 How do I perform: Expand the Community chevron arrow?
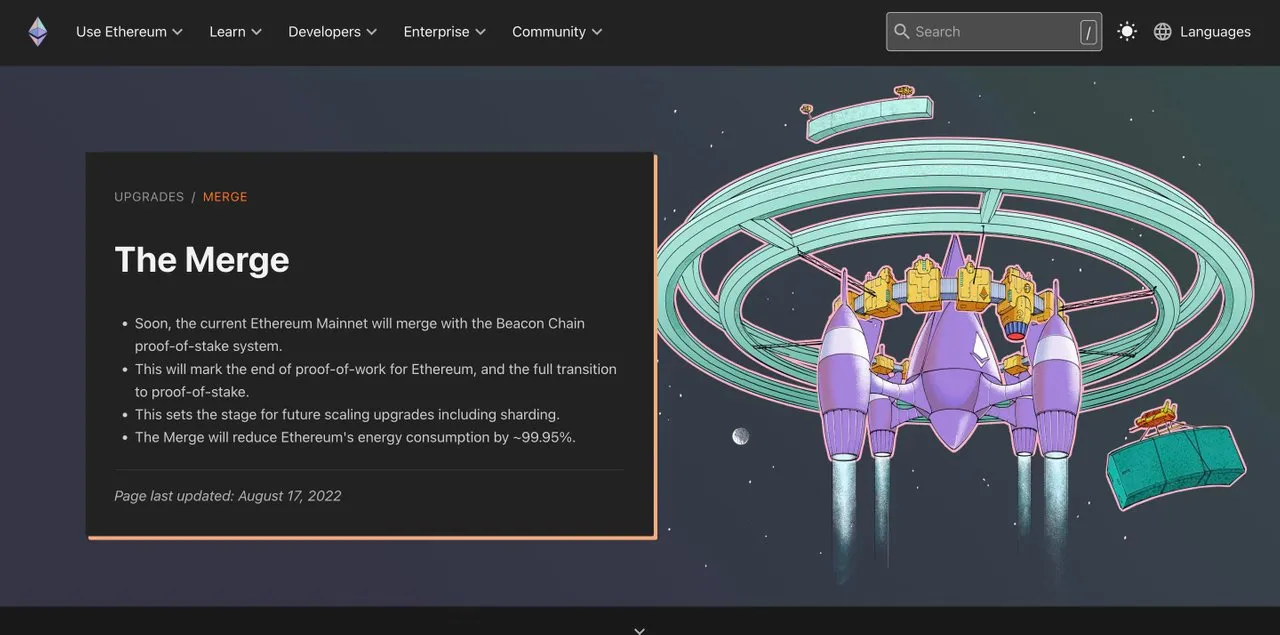click(x=597, y=32)
